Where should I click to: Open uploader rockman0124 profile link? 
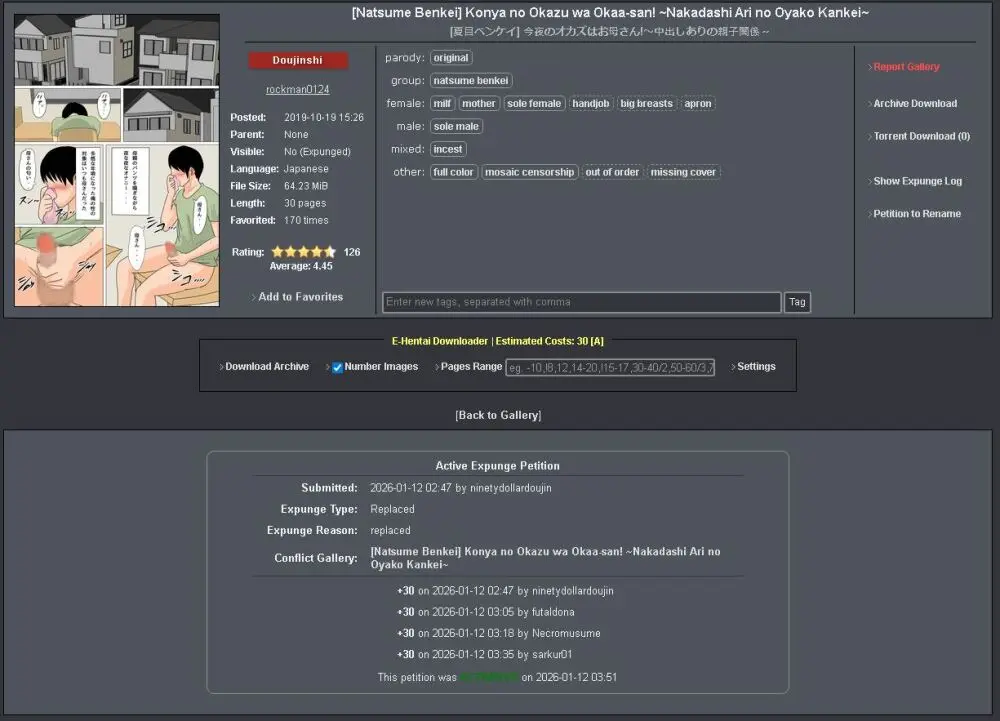pyautogui.click(x=297, y=90)
